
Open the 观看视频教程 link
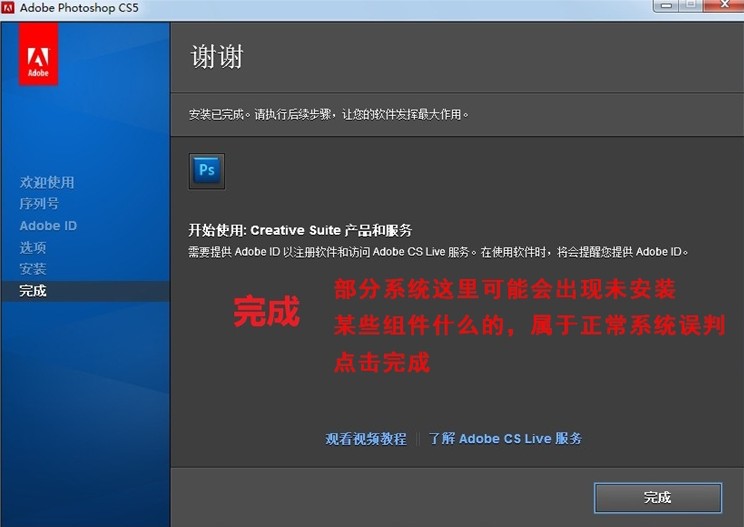pyautogui.click(x=366, y=439)
